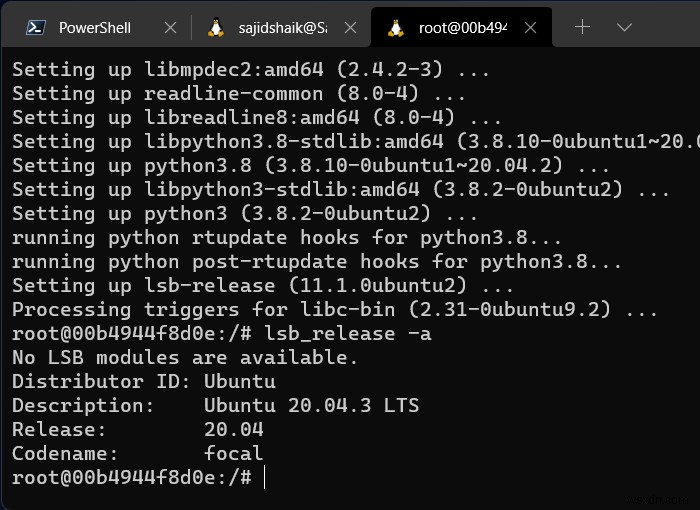Click the lsb_release -a command text
This screenshot has height=510, width=700.
pyautogui.click(x=348, y=334)
